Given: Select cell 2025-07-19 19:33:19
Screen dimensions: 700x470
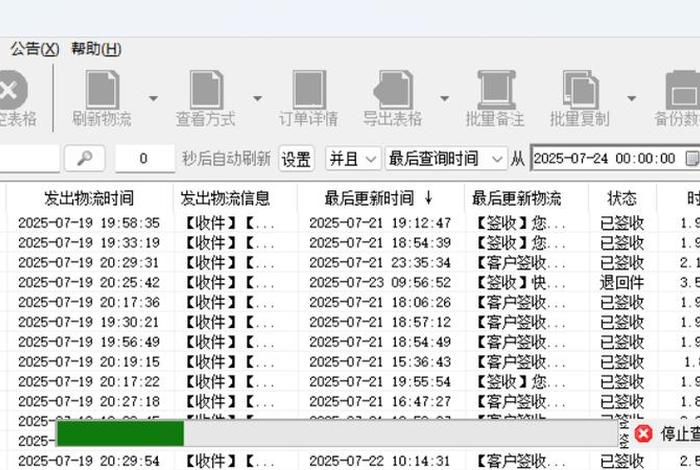Looking at the screenshot, I should (x=89, y=243).
